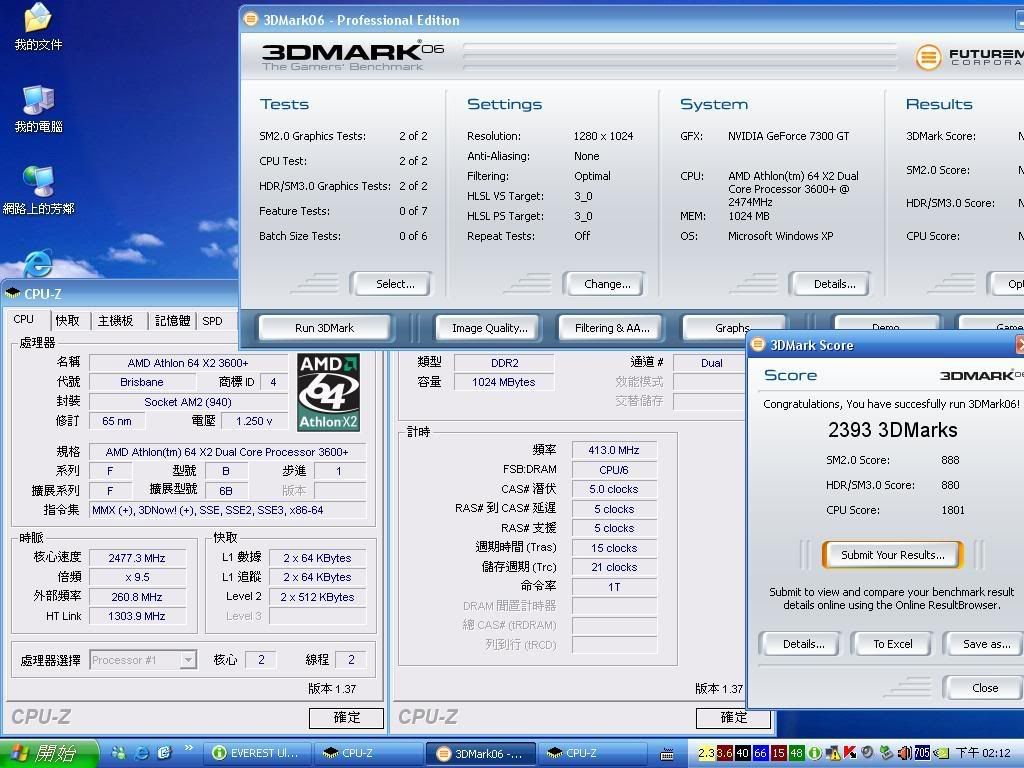Click Submit Your Results... button
Viewport: 1024px width, 768px height.
[x=893, y=554]
